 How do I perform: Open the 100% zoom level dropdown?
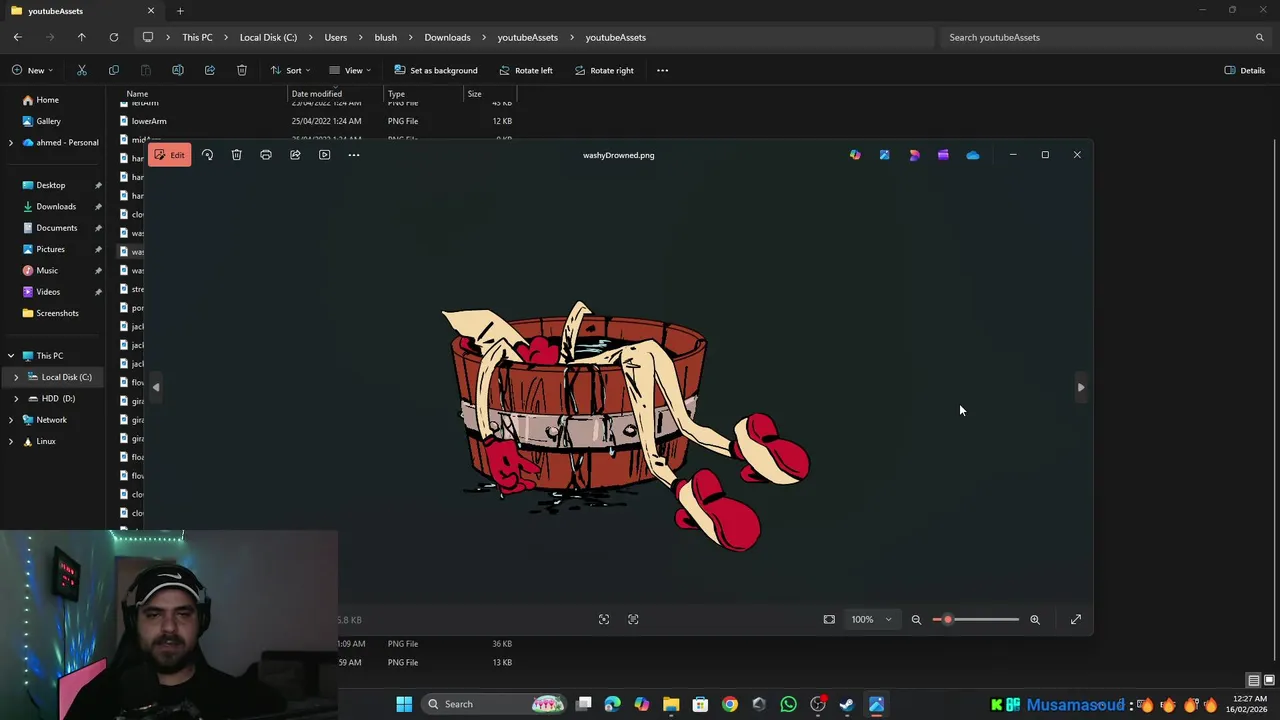point(871,620)
